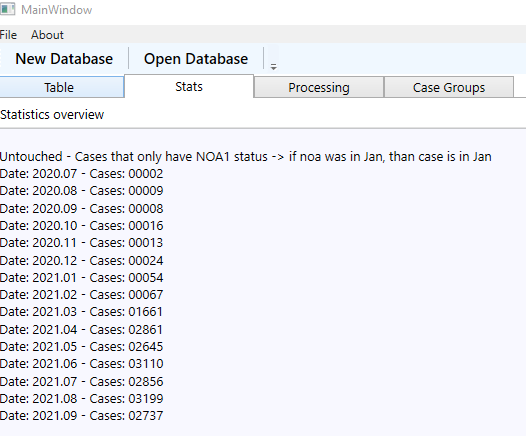Select the Stats tab

189,87
